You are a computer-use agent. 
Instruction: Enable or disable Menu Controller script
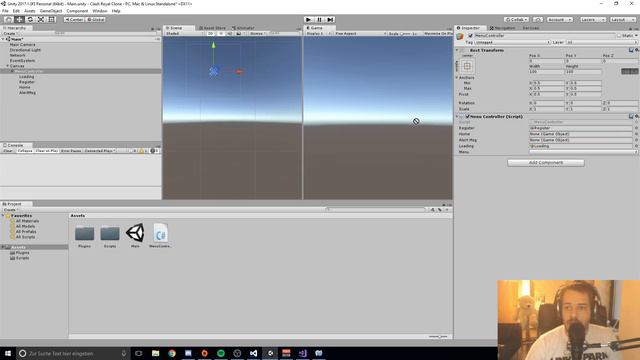click(468, 116)
